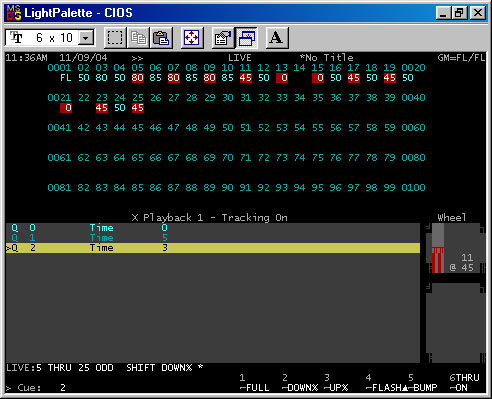Click the LIVE mode label
This screenshot has width=492, height=399.
click(240, 58)
